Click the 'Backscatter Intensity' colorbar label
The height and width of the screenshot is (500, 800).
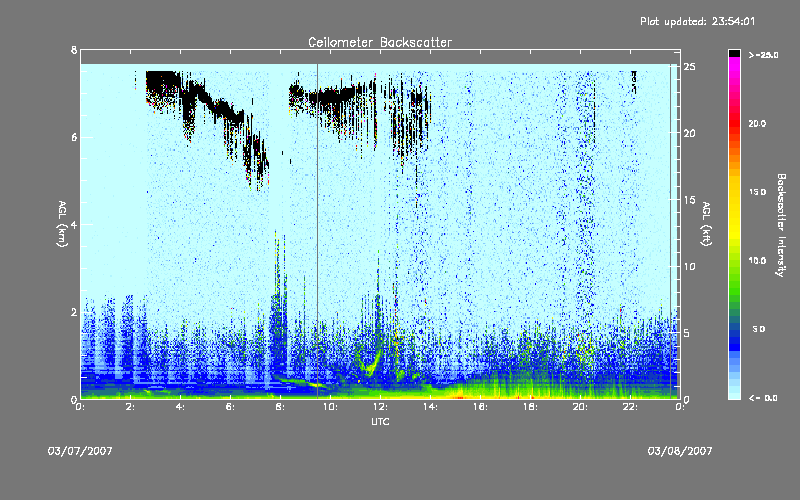point(781,225)
